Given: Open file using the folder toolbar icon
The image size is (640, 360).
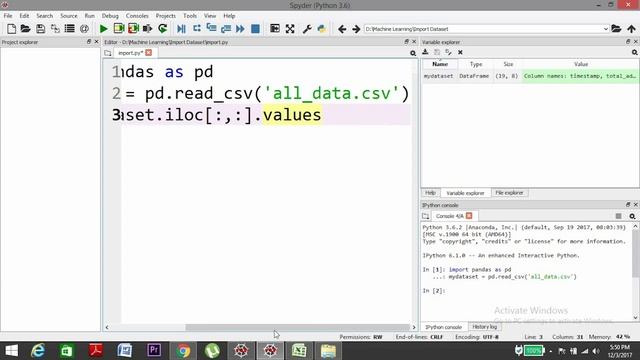Looking at the screenshot, I should 25,29.
